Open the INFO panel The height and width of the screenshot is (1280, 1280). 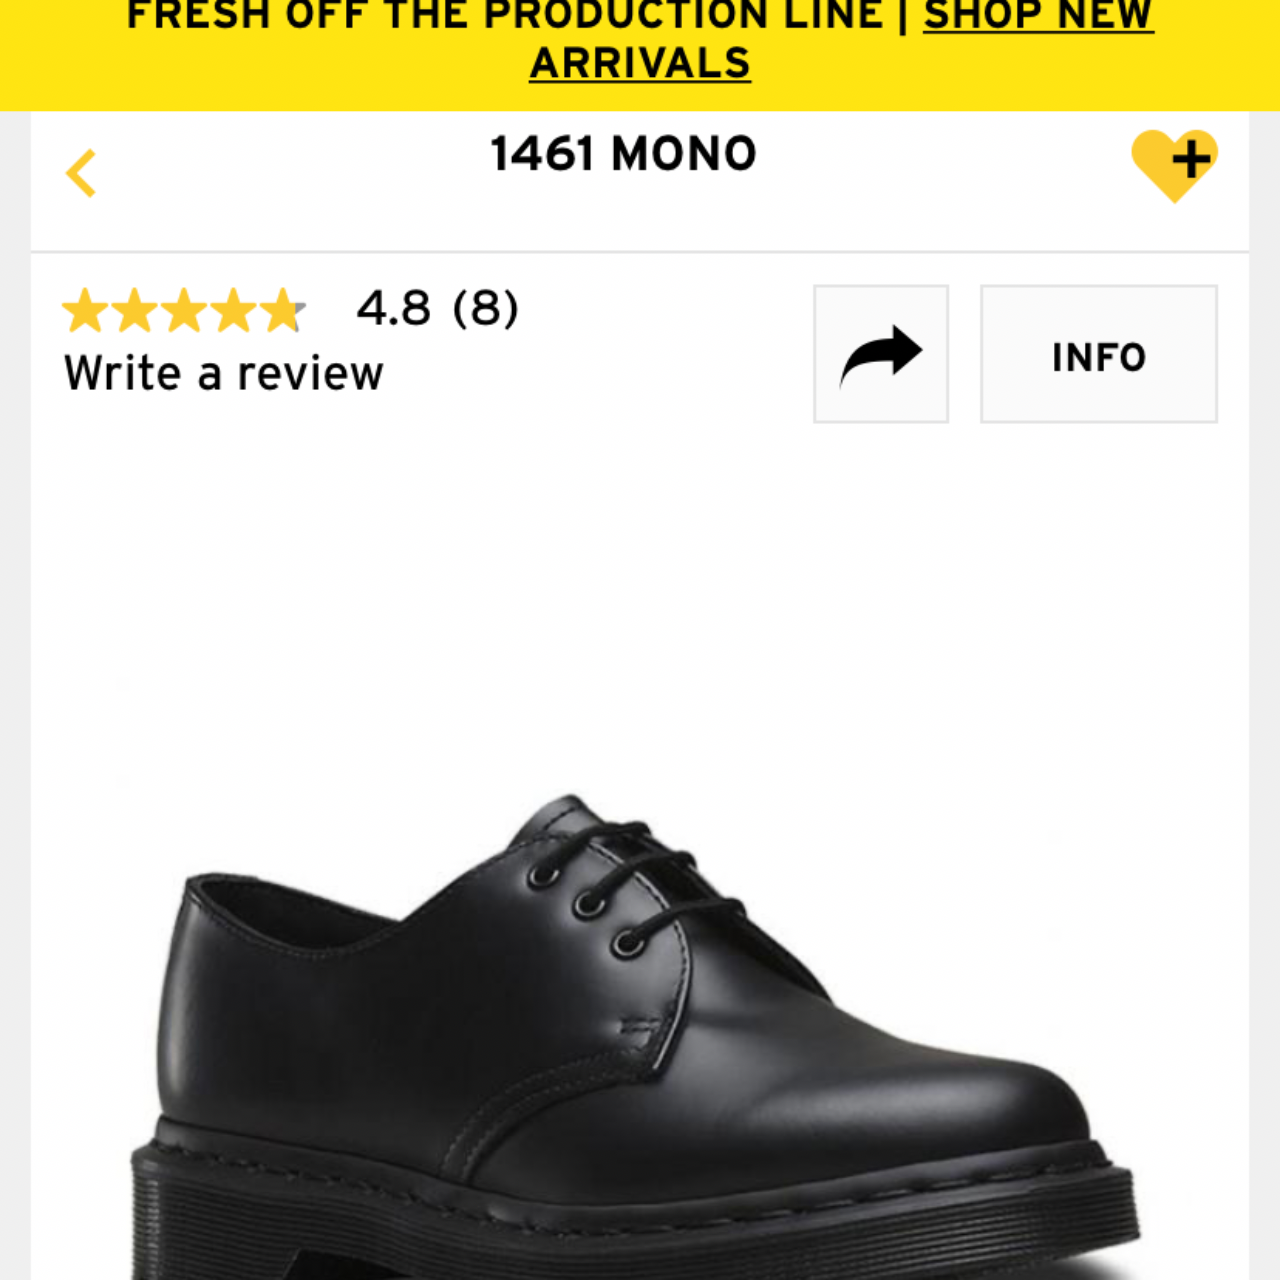click(x=1098, y=354)
